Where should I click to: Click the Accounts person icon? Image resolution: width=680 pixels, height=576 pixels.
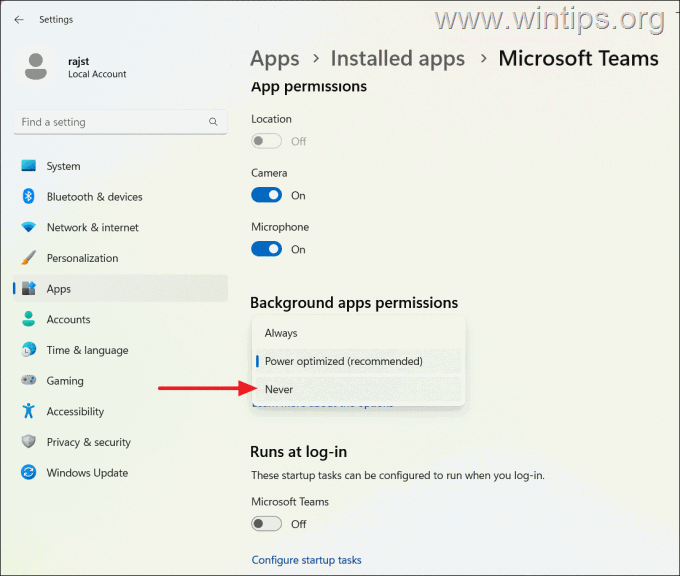[29, 319]
